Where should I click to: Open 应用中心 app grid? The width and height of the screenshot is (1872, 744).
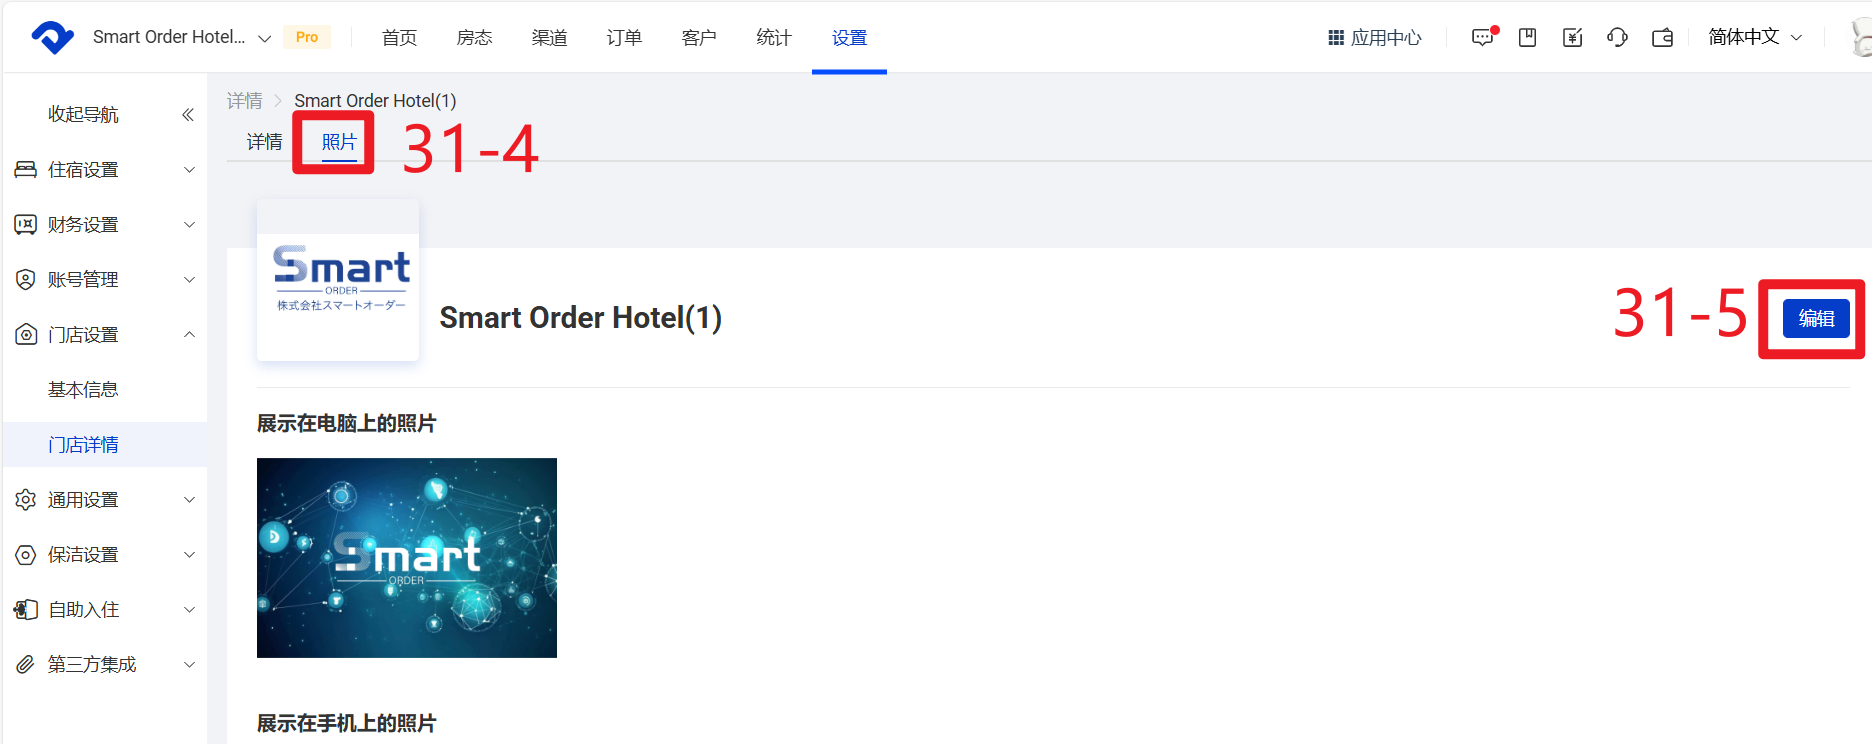pos(1375,38)
